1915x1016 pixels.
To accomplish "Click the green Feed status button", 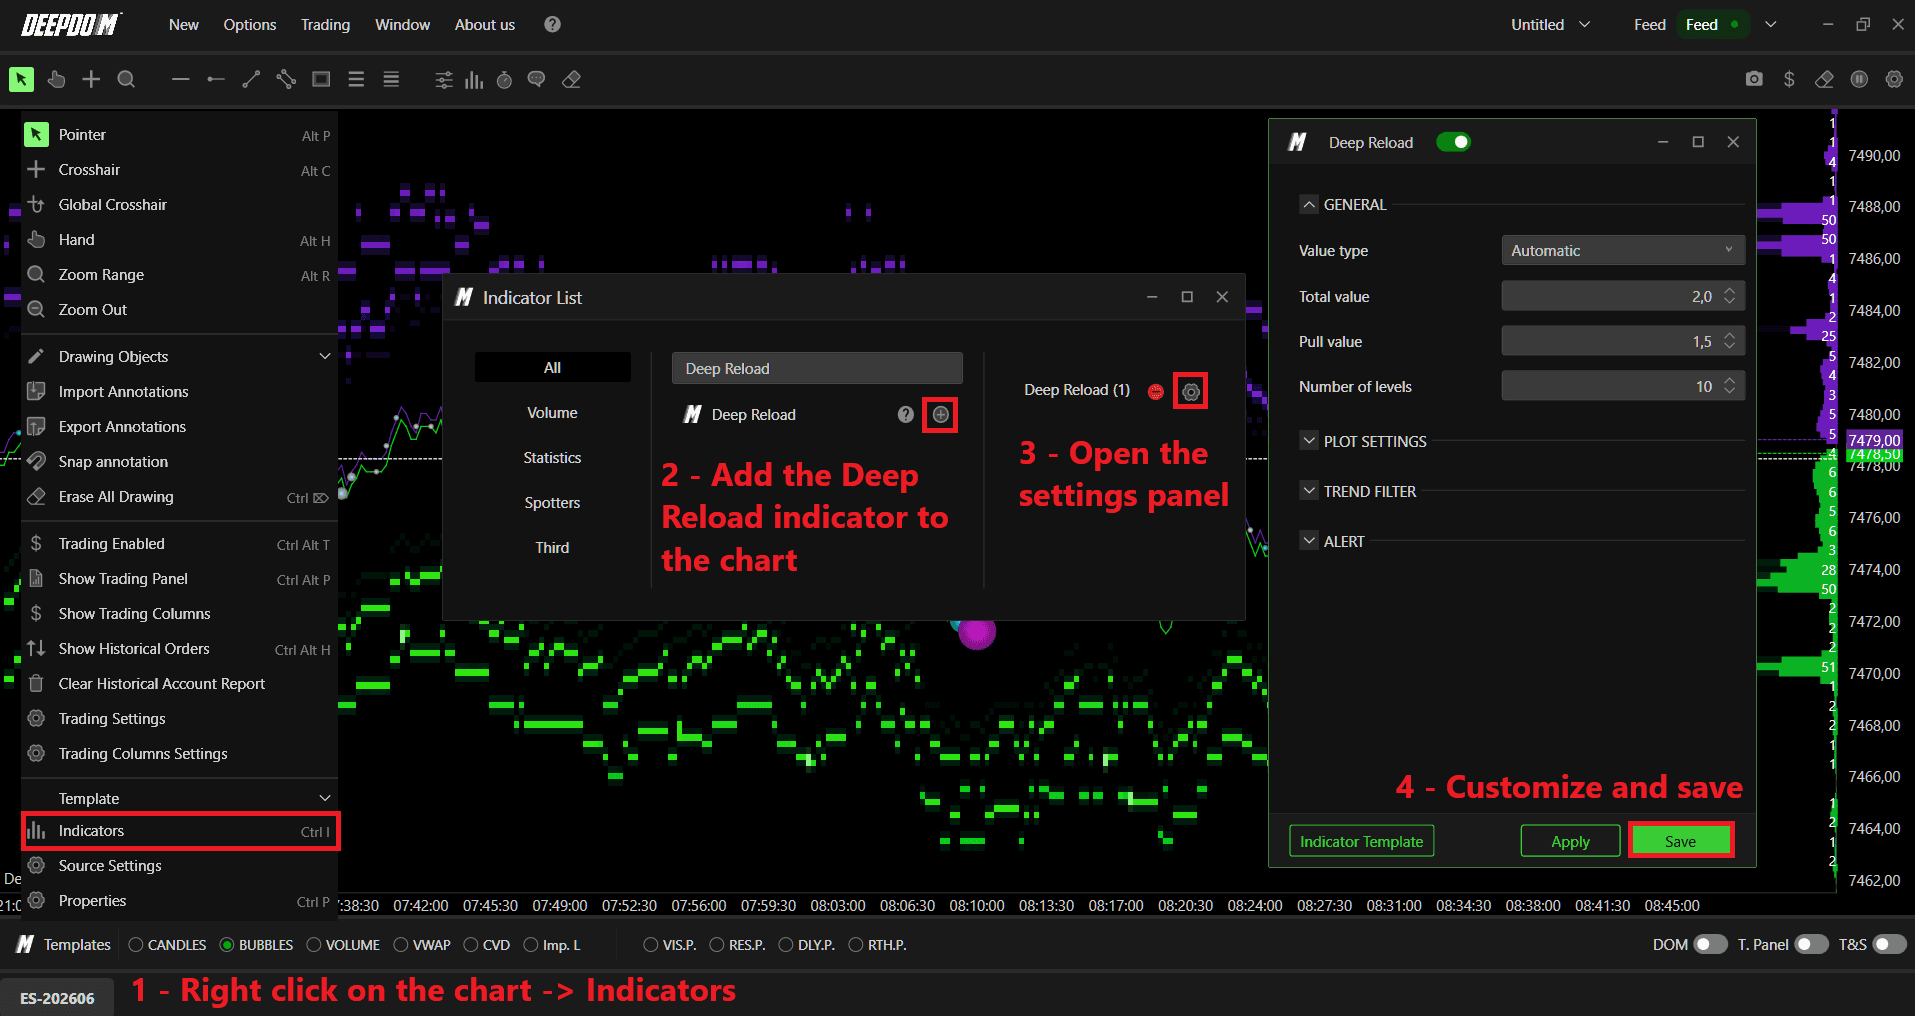I will coord(1711,24).
